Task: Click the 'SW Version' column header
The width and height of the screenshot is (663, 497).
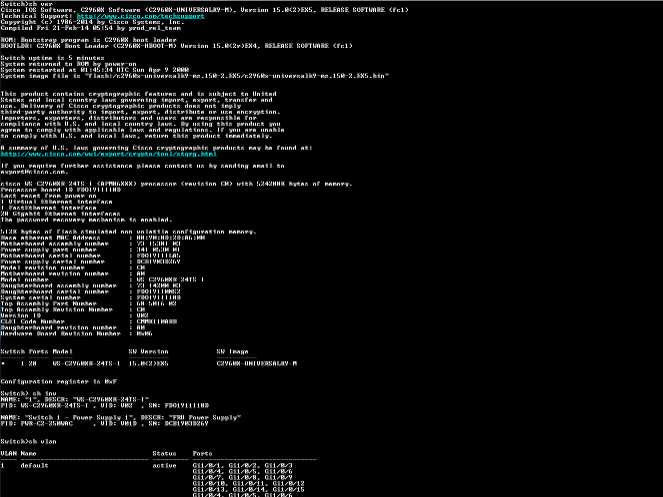Action: click(x=148, y=351)
